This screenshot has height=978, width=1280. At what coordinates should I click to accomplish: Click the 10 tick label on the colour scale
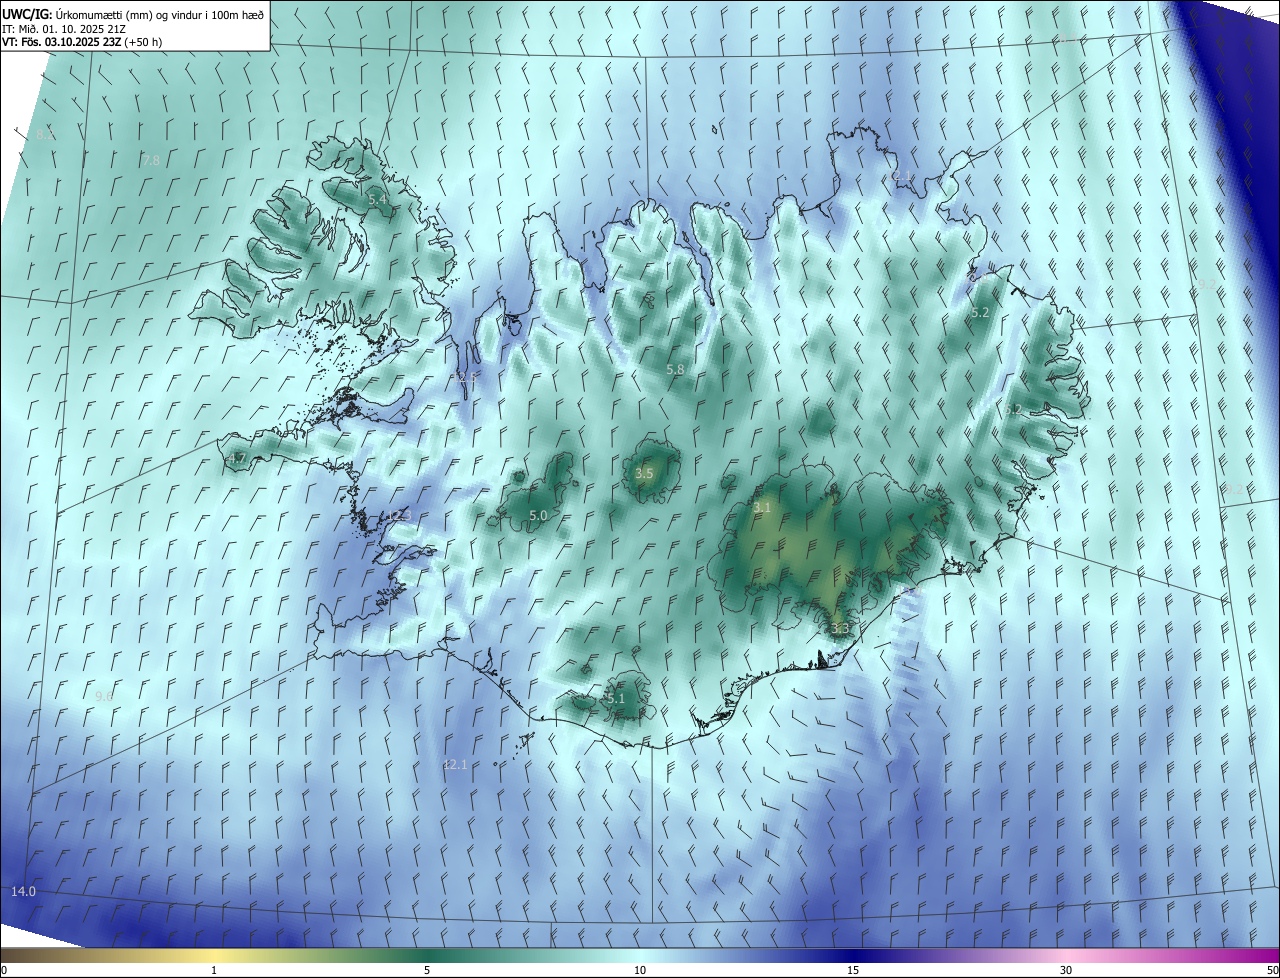pyautogui.click(x=640, y=970)
